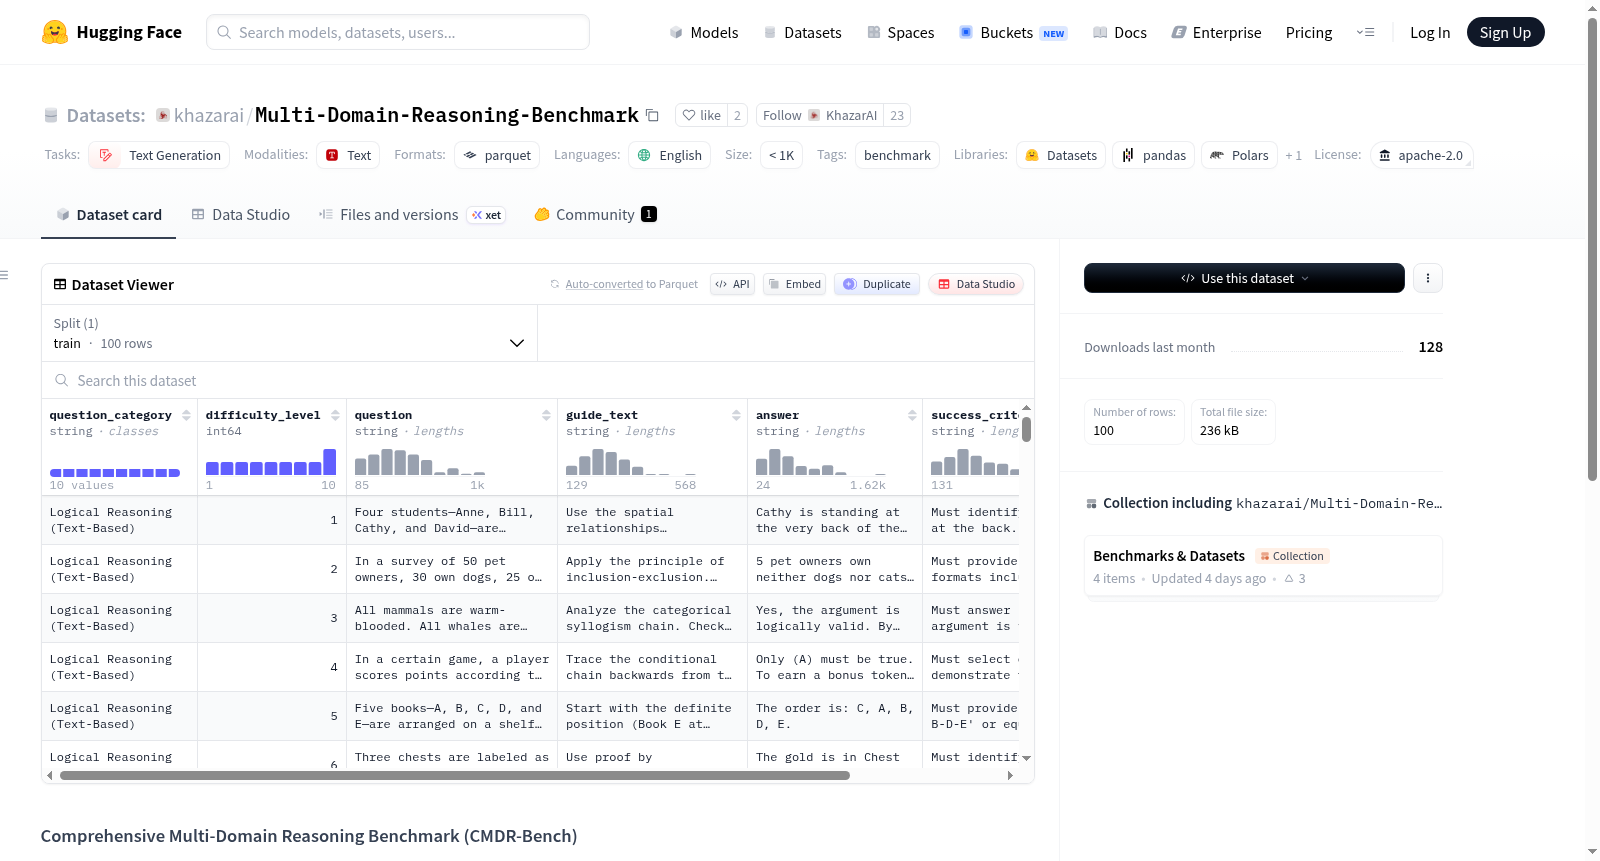
Task: Click the khazarai owner avatar icon
Action: [x=163, y=115]
